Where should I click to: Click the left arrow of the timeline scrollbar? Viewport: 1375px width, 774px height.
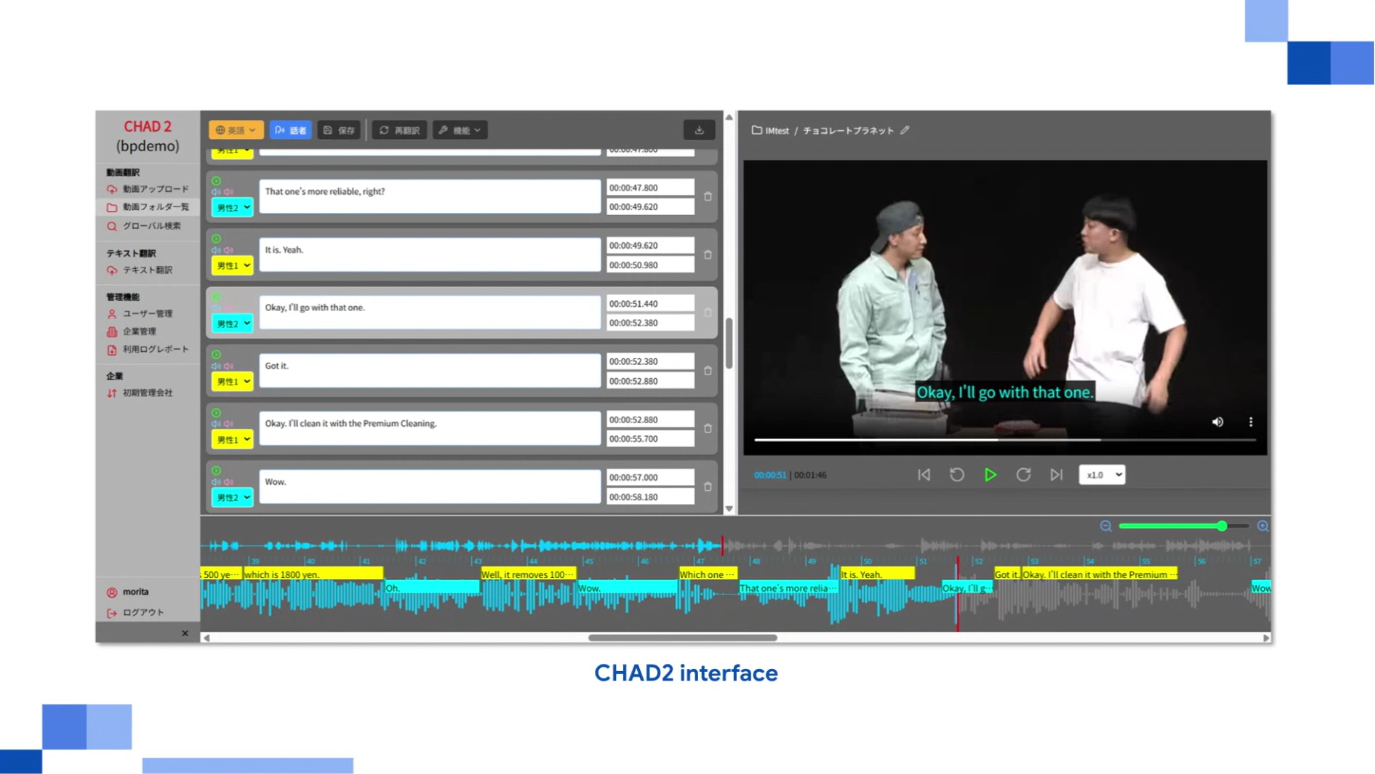tap(206, 638)
